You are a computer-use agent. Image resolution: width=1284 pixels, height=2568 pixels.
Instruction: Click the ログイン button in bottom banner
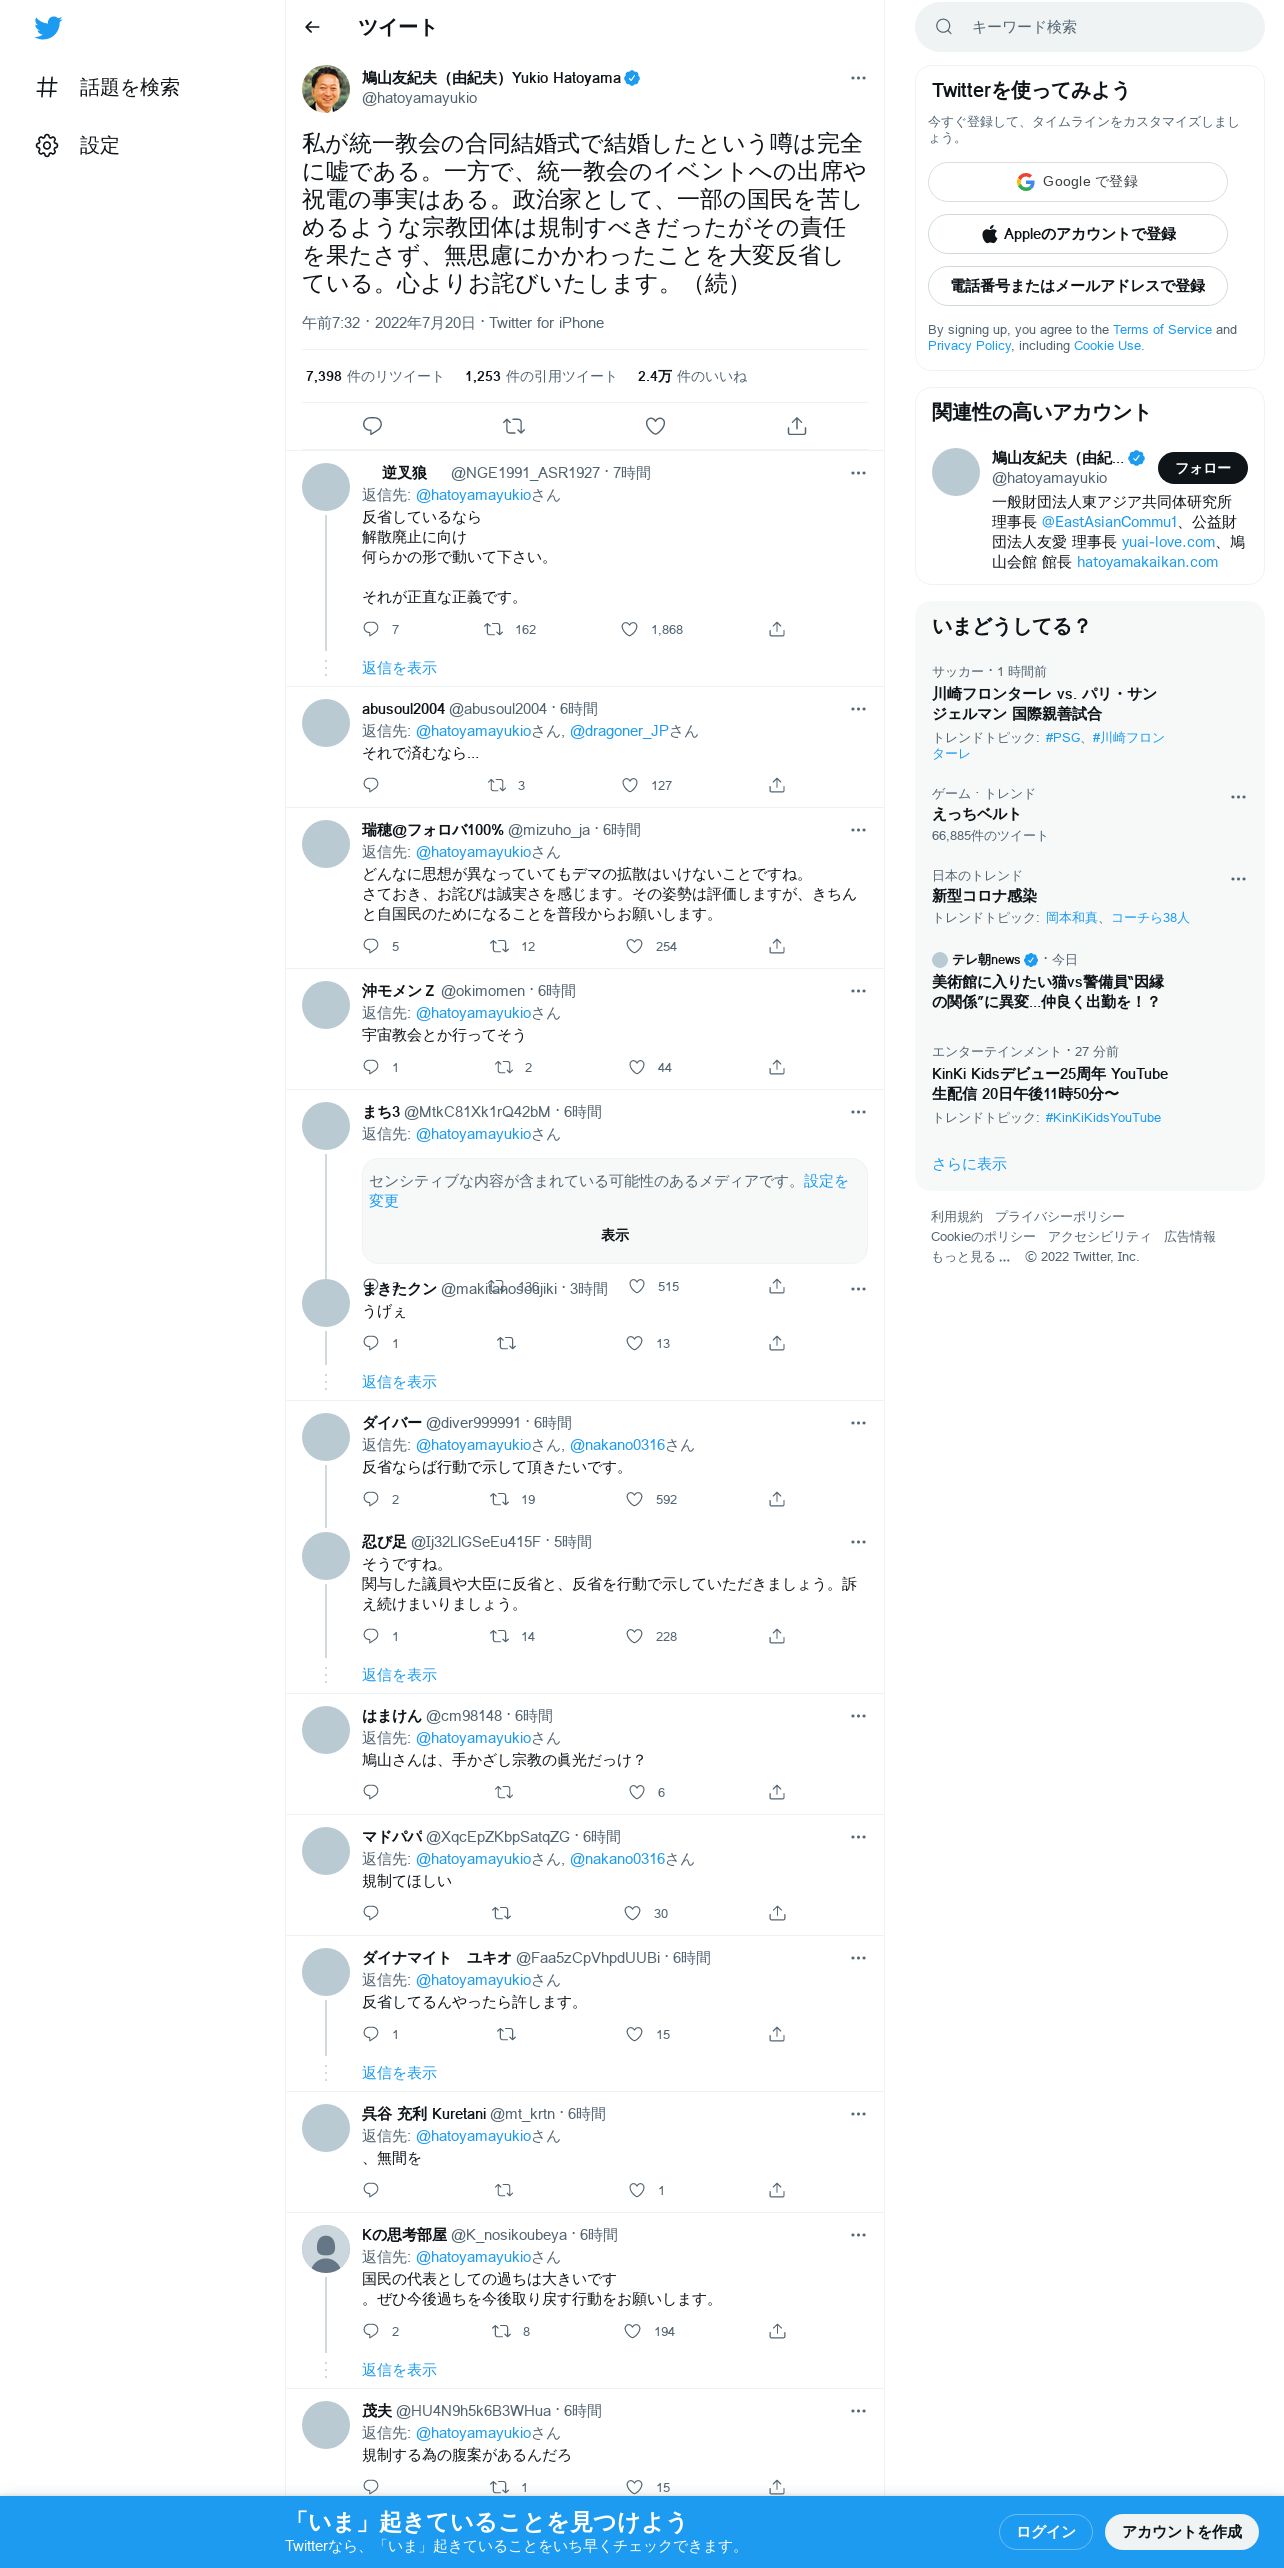(1046, 2532)
